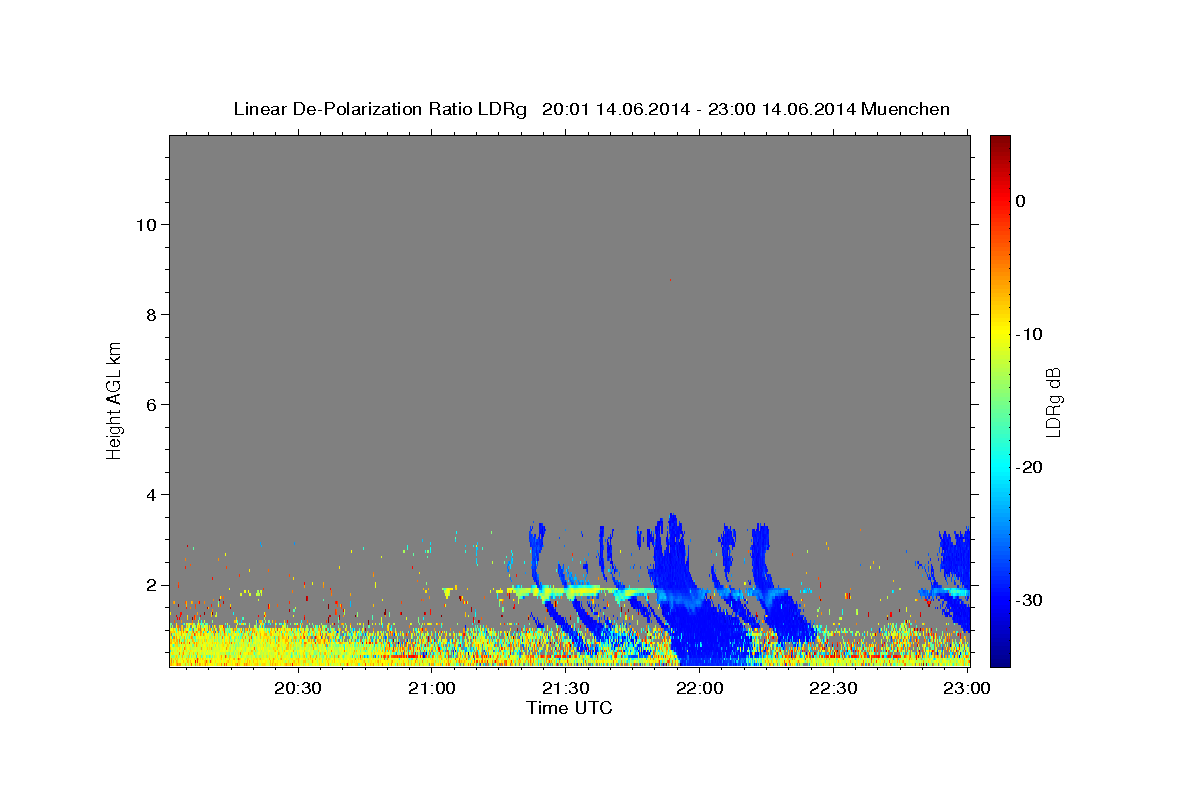Viewport: 1200px width, 800px height.
Task: Click the height tick label 10
Action: 147,225
